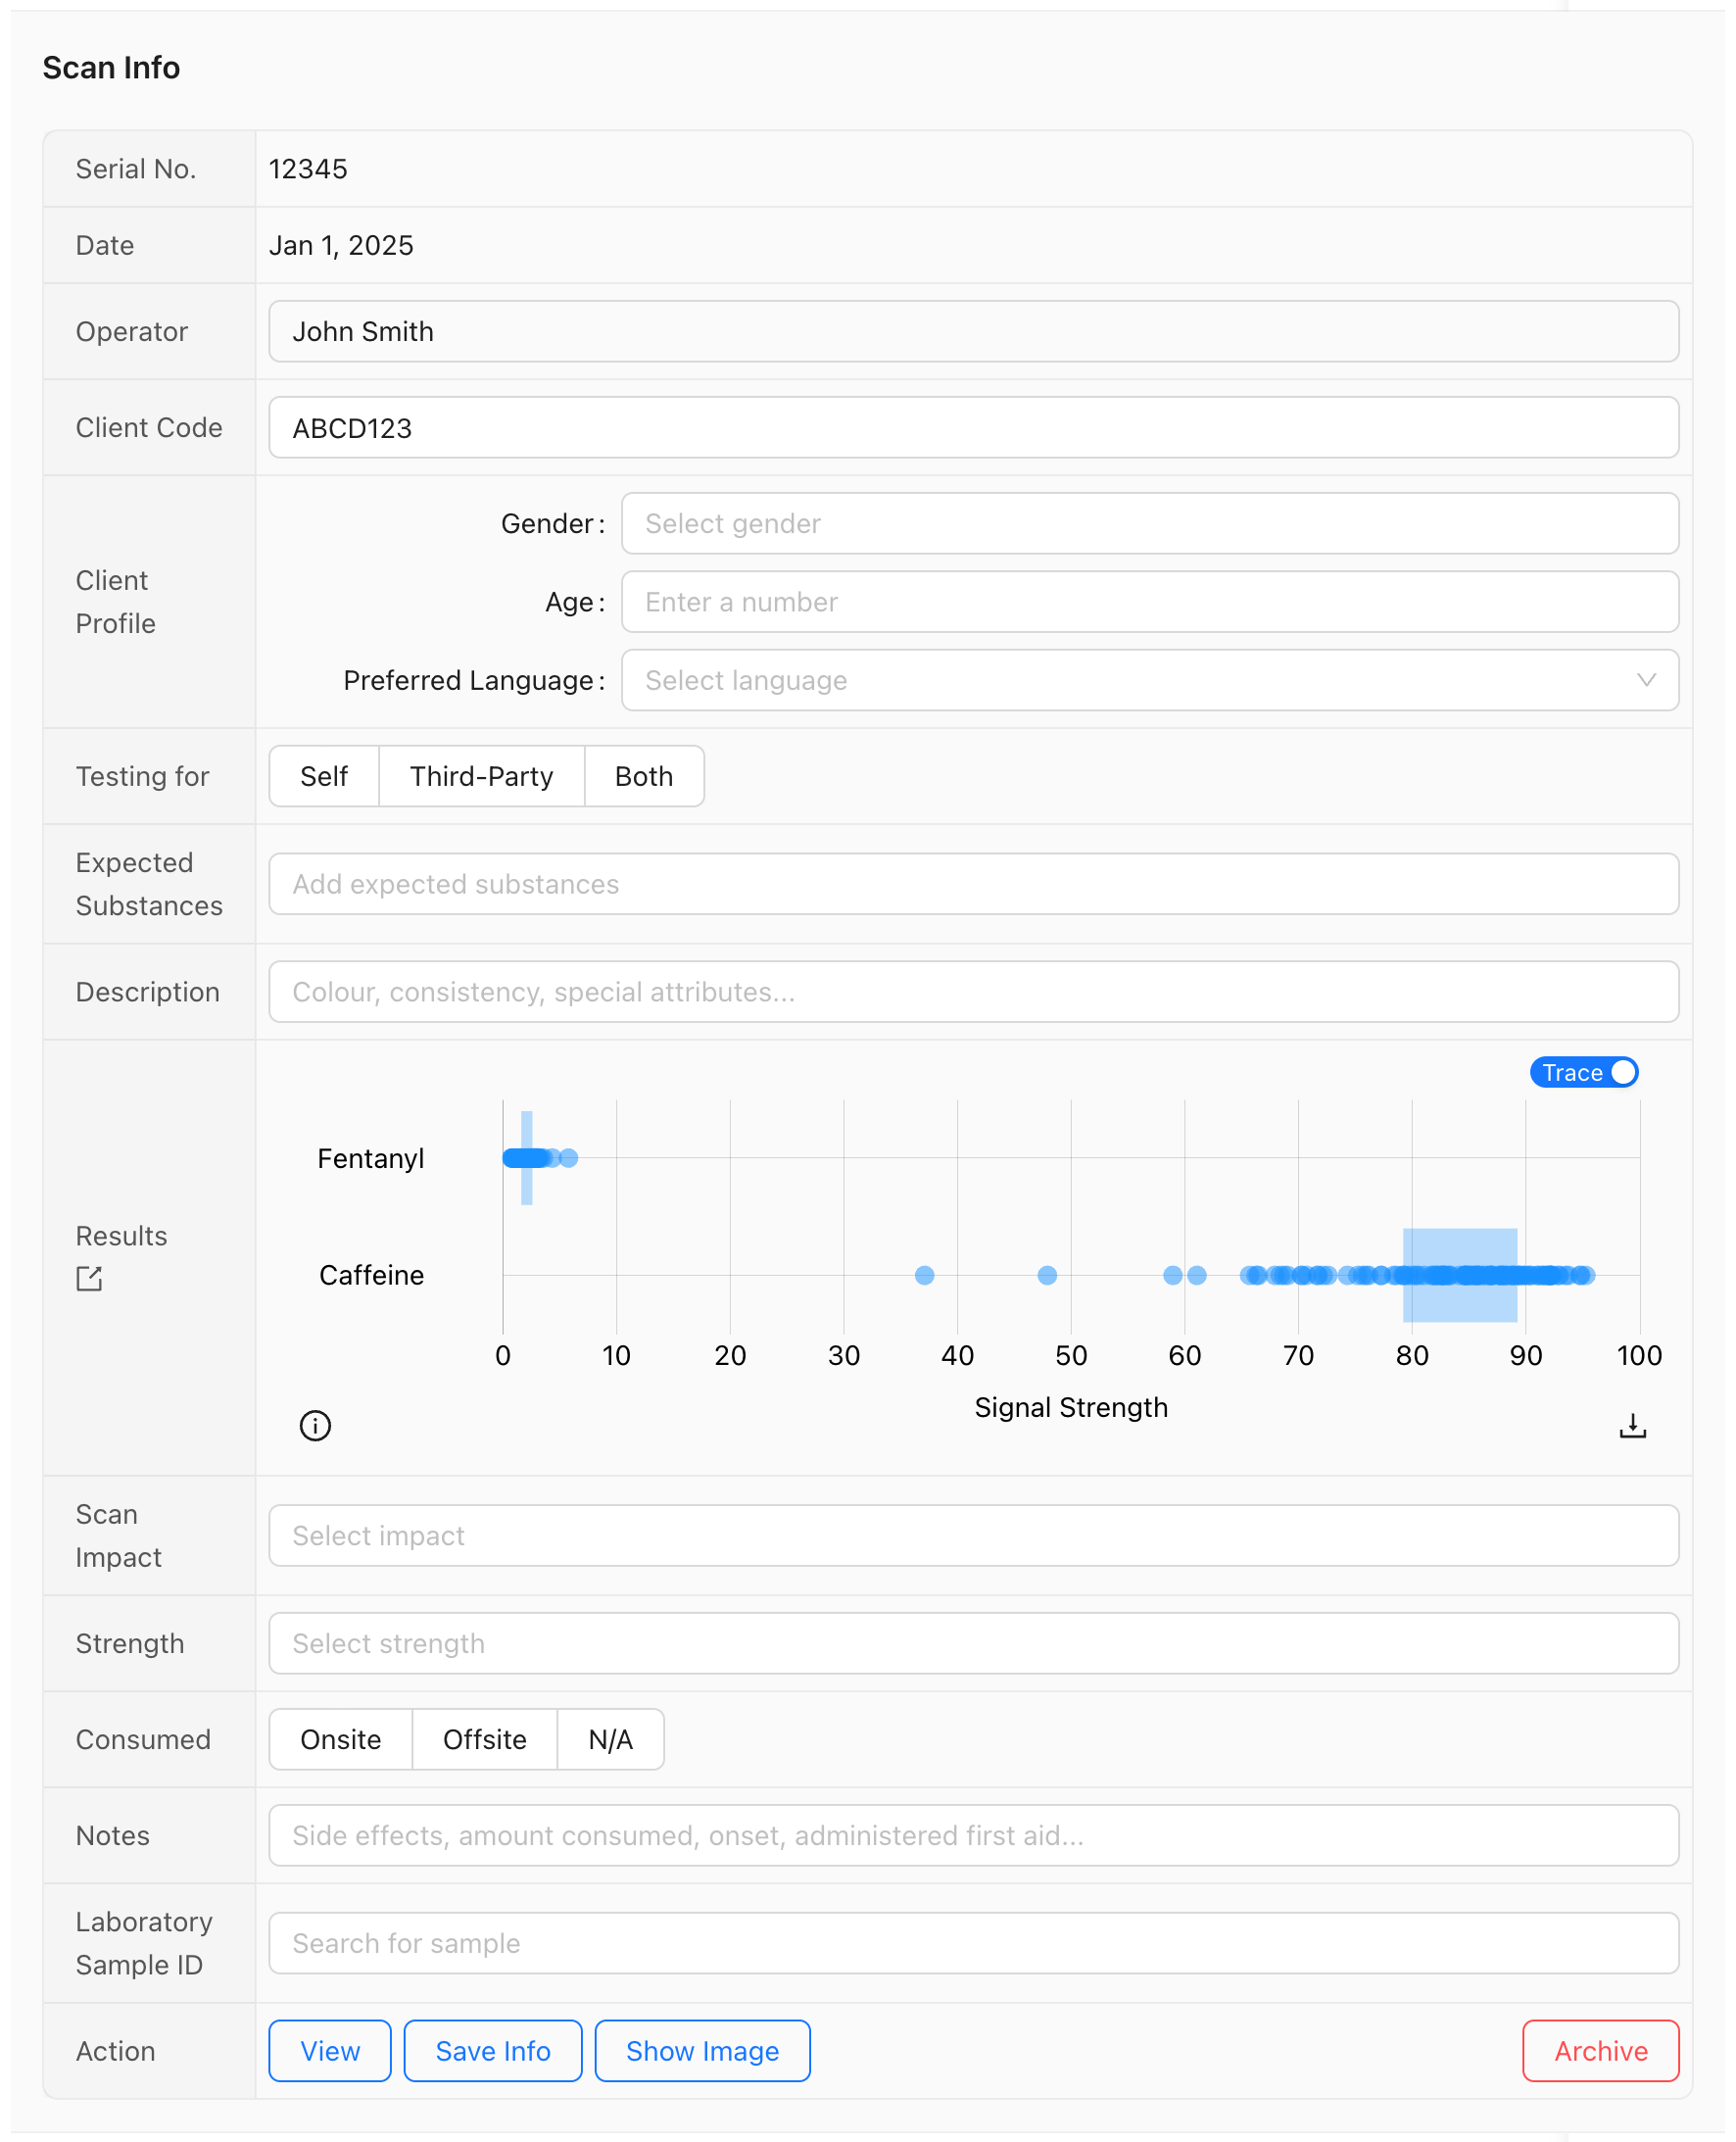Archive this scan
Image resolution: width=1736 pixels, height=2142 pixels.
(x=1600, y=2051)
